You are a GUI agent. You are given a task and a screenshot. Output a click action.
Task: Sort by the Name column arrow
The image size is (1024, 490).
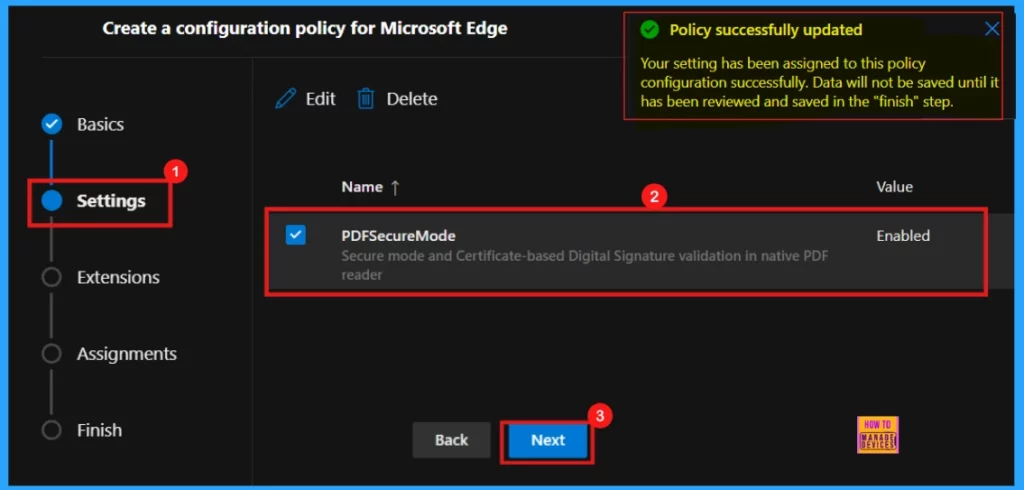[394, 188]
